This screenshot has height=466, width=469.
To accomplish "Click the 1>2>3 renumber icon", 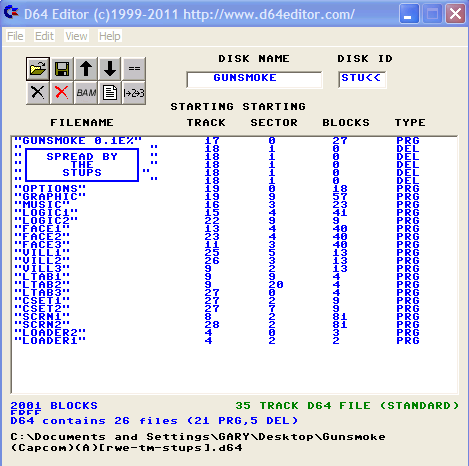I will tap(134, 93).
